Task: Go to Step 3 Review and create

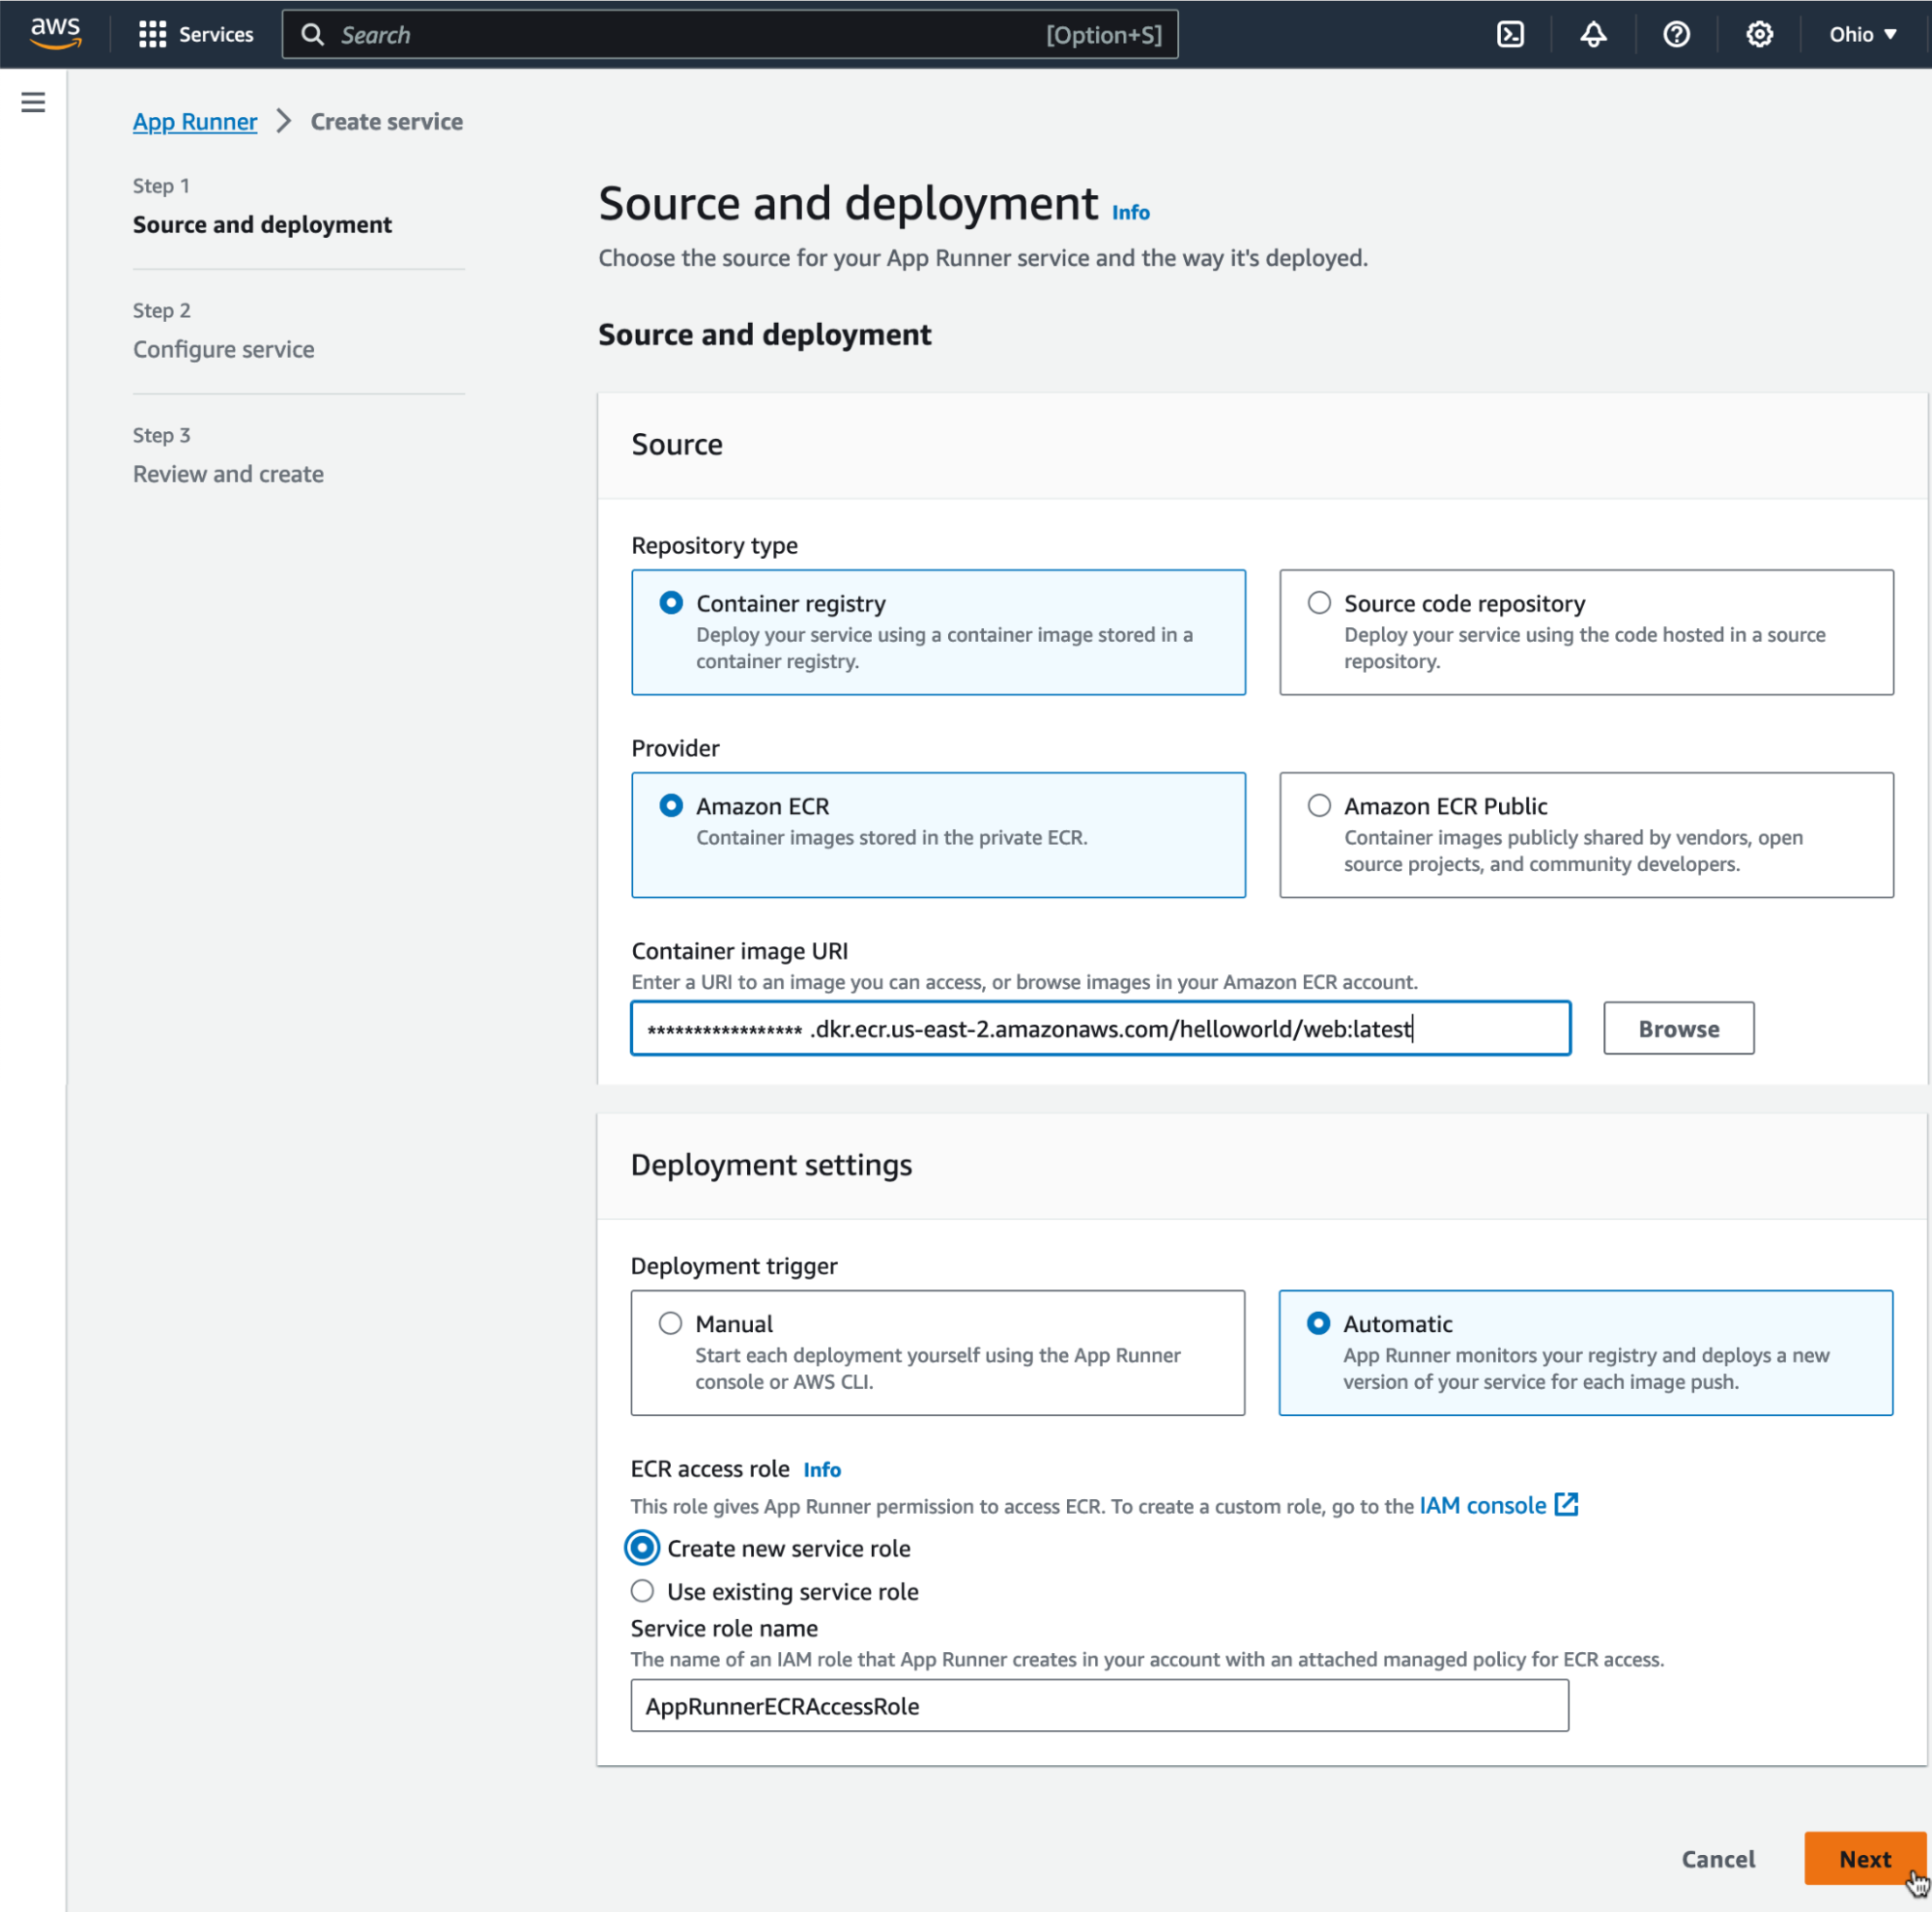Action: click(x=228, y=474)
